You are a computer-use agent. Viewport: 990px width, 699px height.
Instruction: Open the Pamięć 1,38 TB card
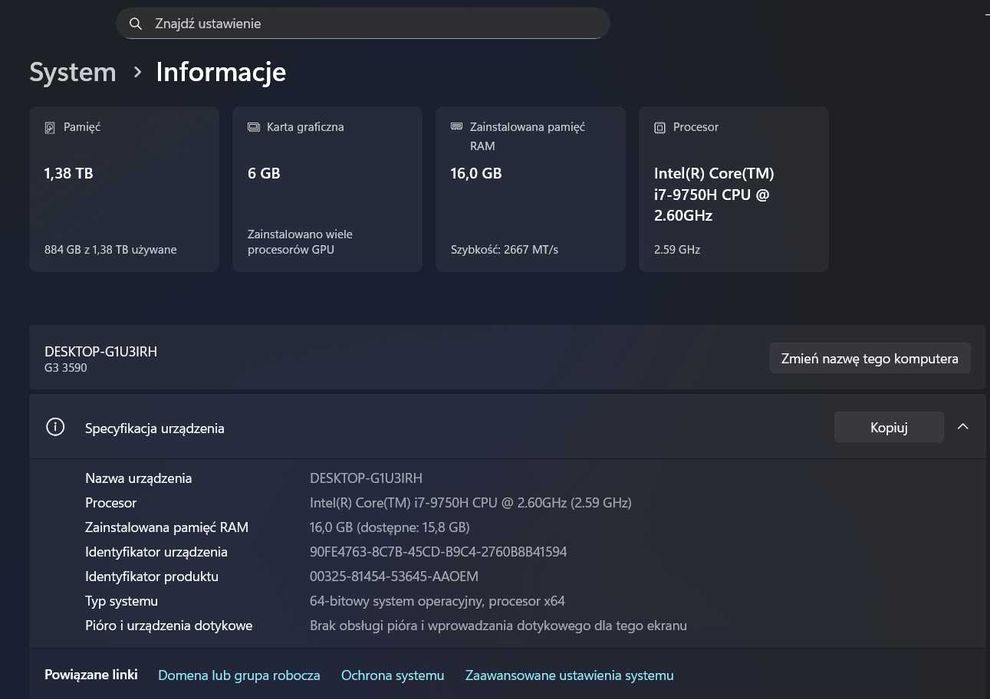(x=124, y=189)
